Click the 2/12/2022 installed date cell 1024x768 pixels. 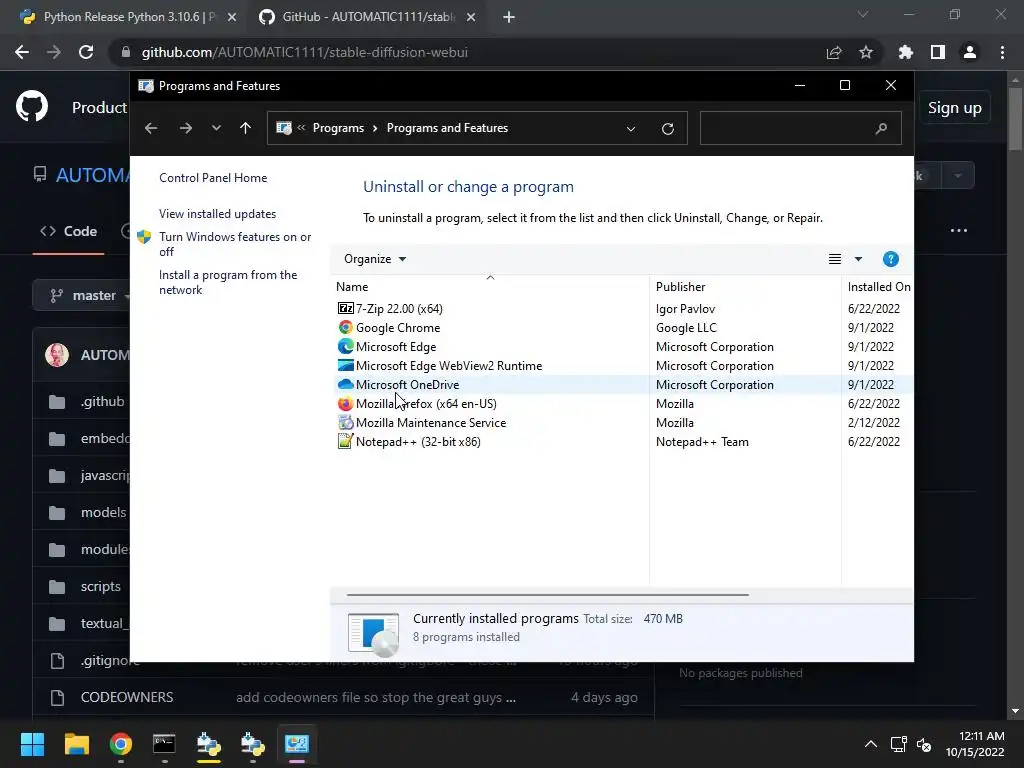[873, 423]
